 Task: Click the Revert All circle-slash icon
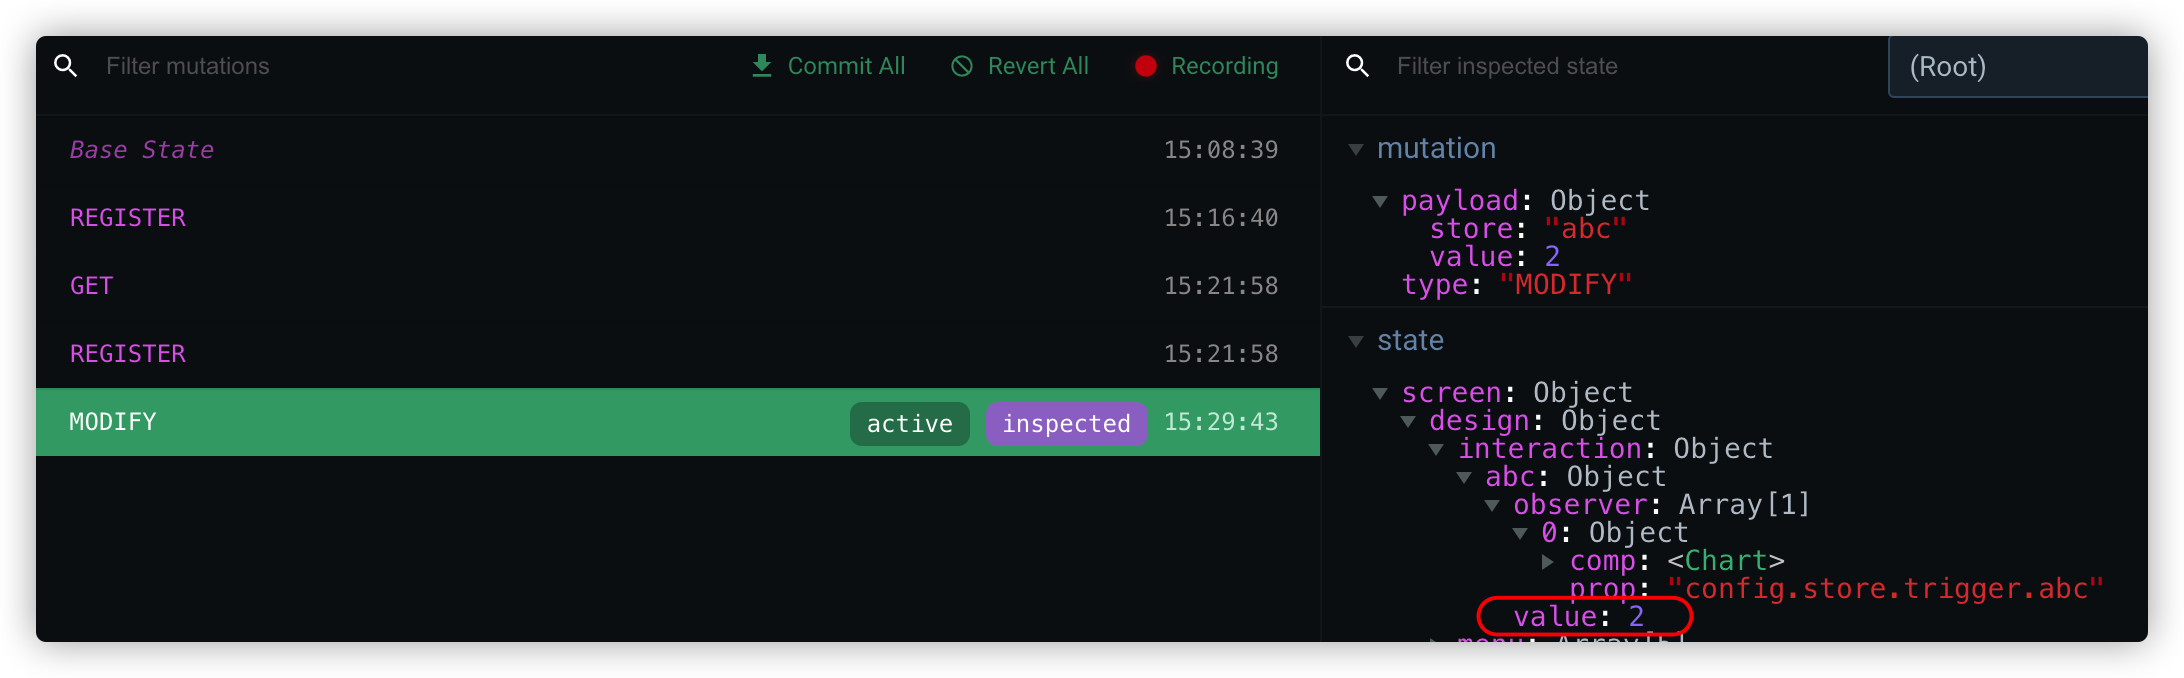click(962, 66)
